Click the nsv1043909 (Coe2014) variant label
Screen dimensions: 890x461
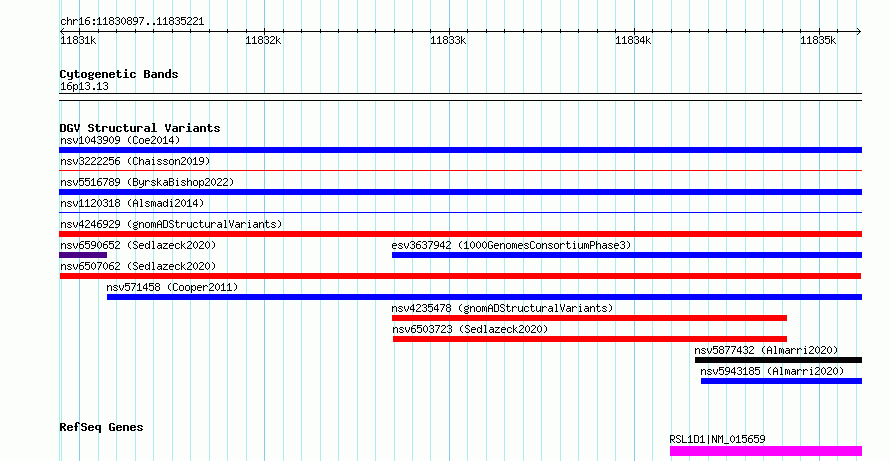pos(120,140)
